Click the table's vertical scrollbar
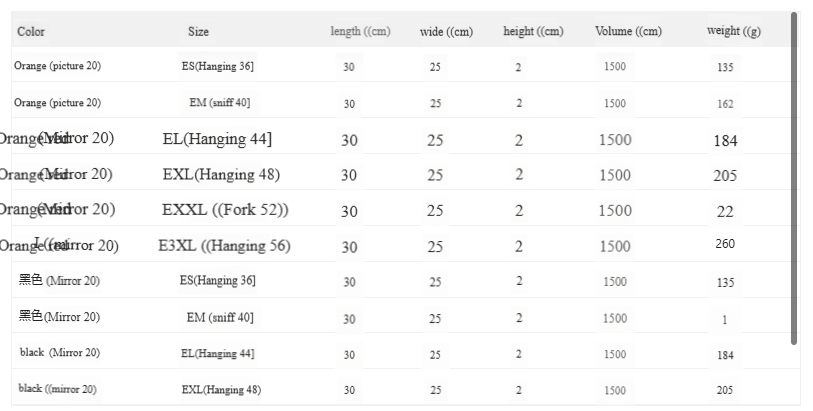Viewport: 813px width, 411px height. 794,180
